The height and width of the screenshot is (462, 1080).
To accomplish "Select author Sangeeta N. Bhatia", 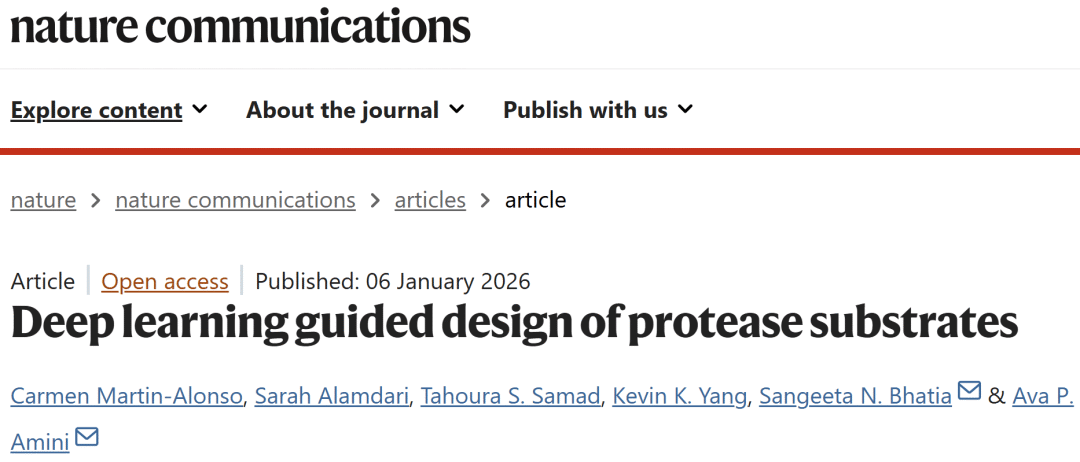I will pos(855,396).
